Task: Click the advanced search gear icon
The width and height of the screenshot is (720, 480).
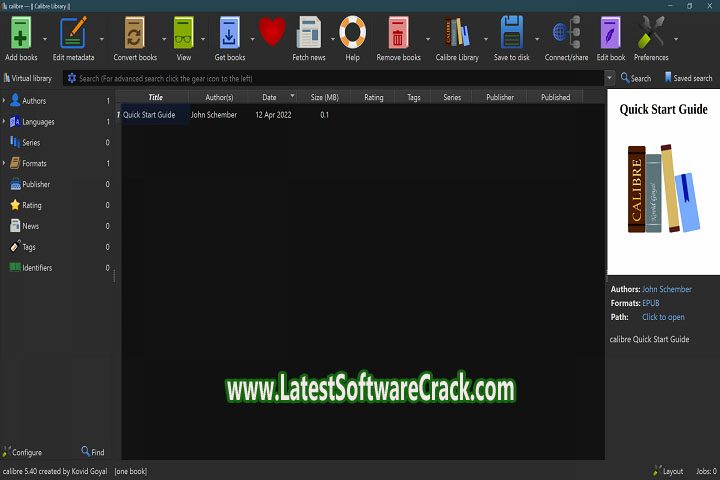Action: [71, 78]
